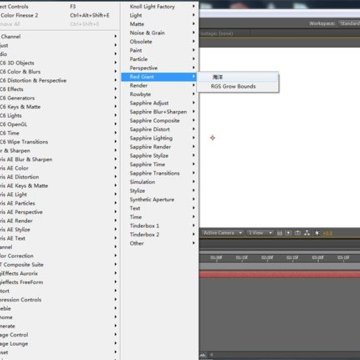Open the Tinderbox 2 submenu
Viewport: 360px width, 360px height.
[160, 234]
